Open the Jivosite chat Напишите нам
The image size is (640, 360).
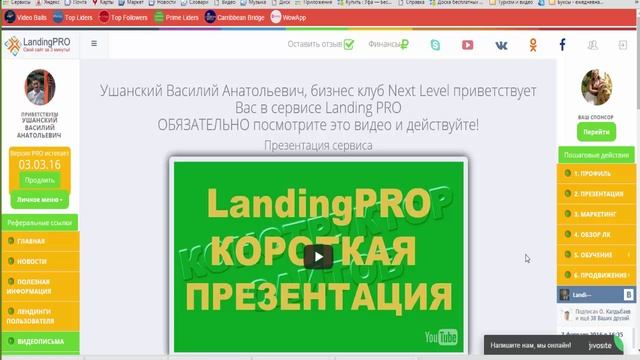(x=553, y=345)
